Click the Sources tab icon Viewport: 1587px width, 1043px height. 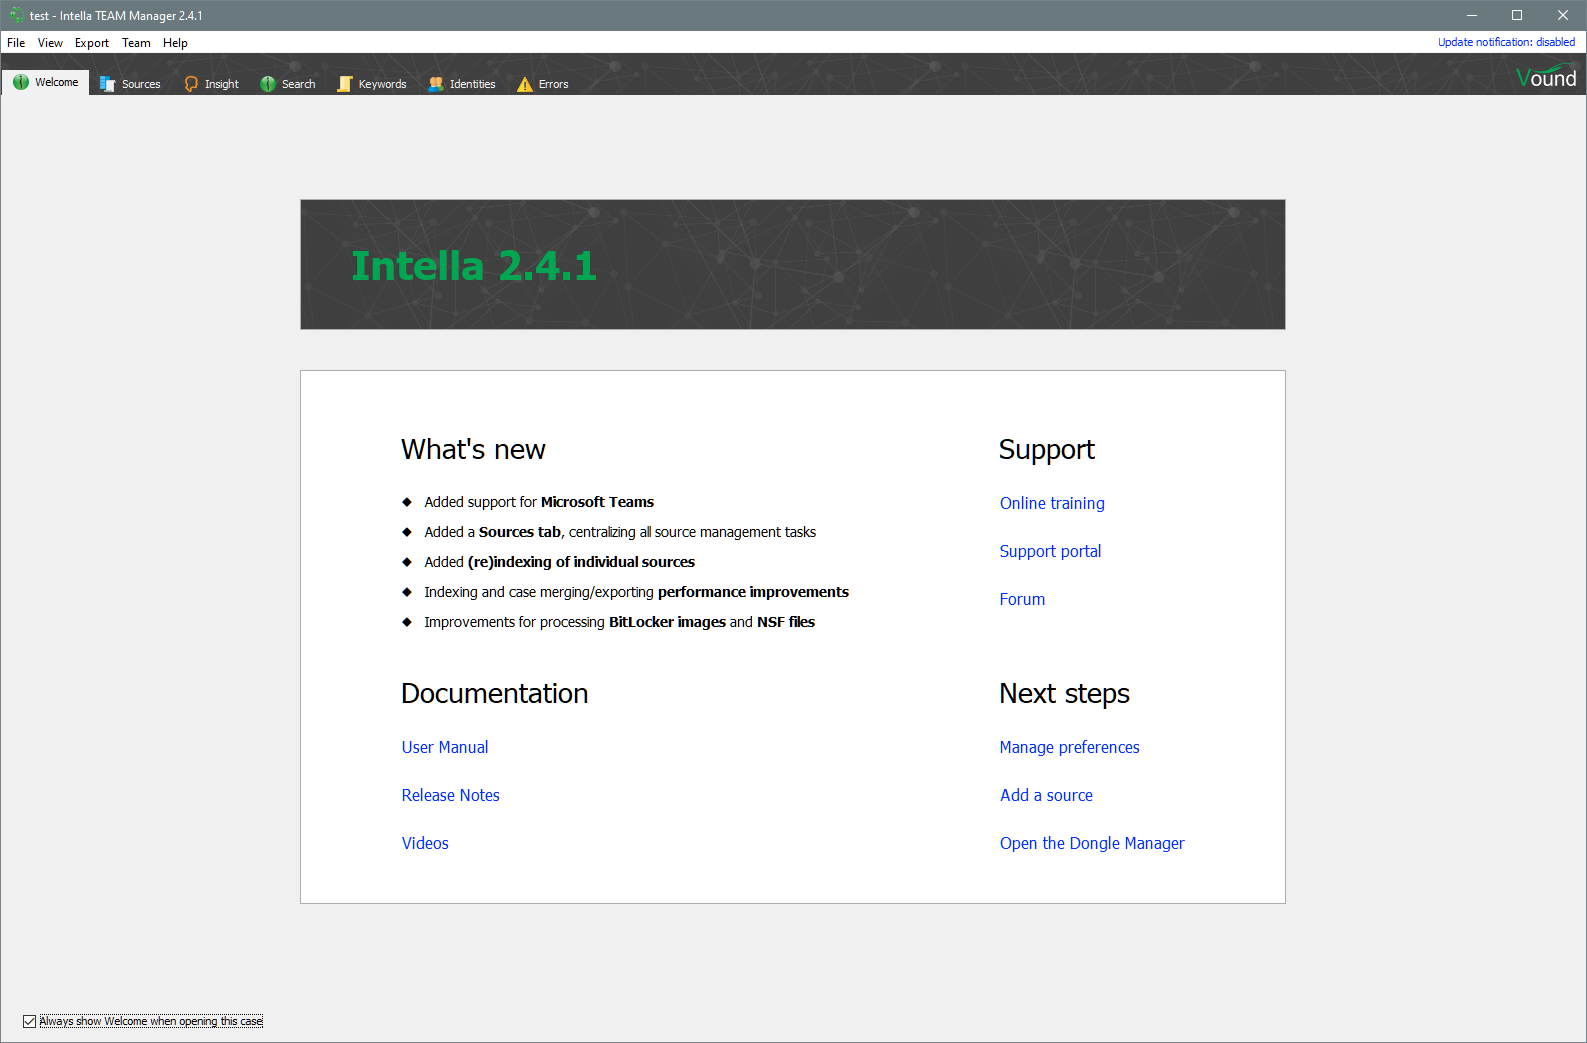(x=108, y=84)
